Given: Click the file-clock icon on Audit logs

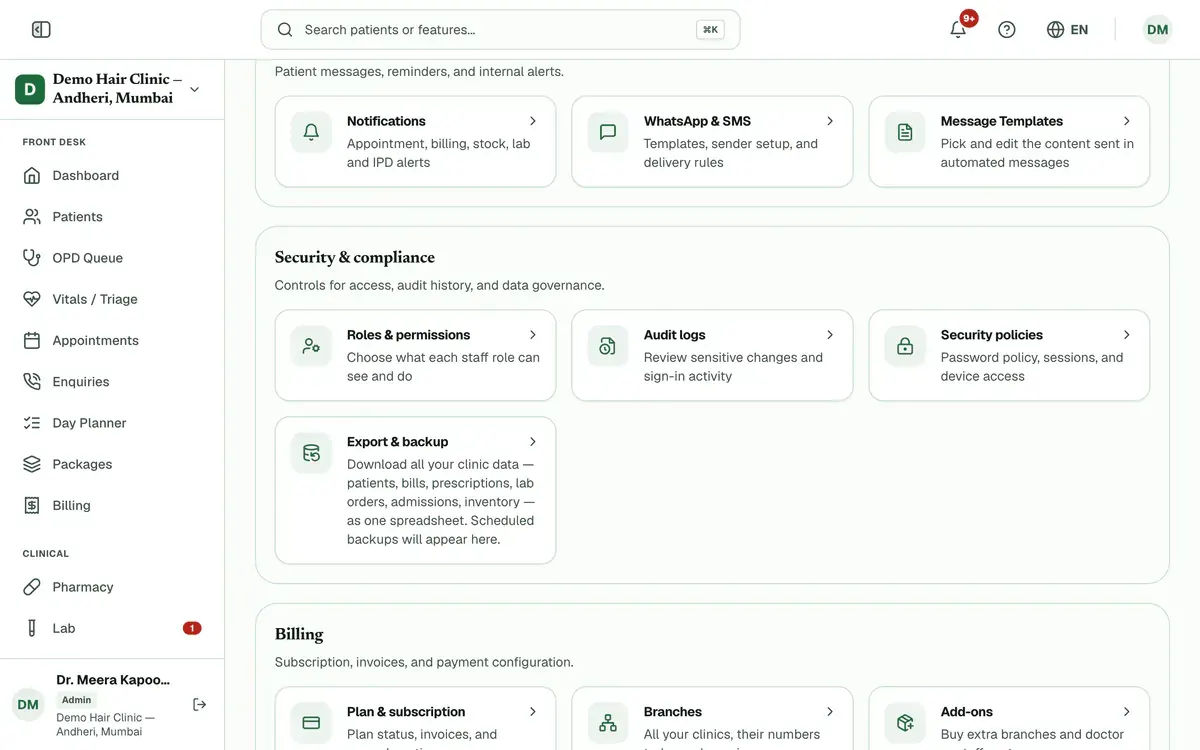Looking at the screenshot, I should pyautogui.click(x=608, y=346).
